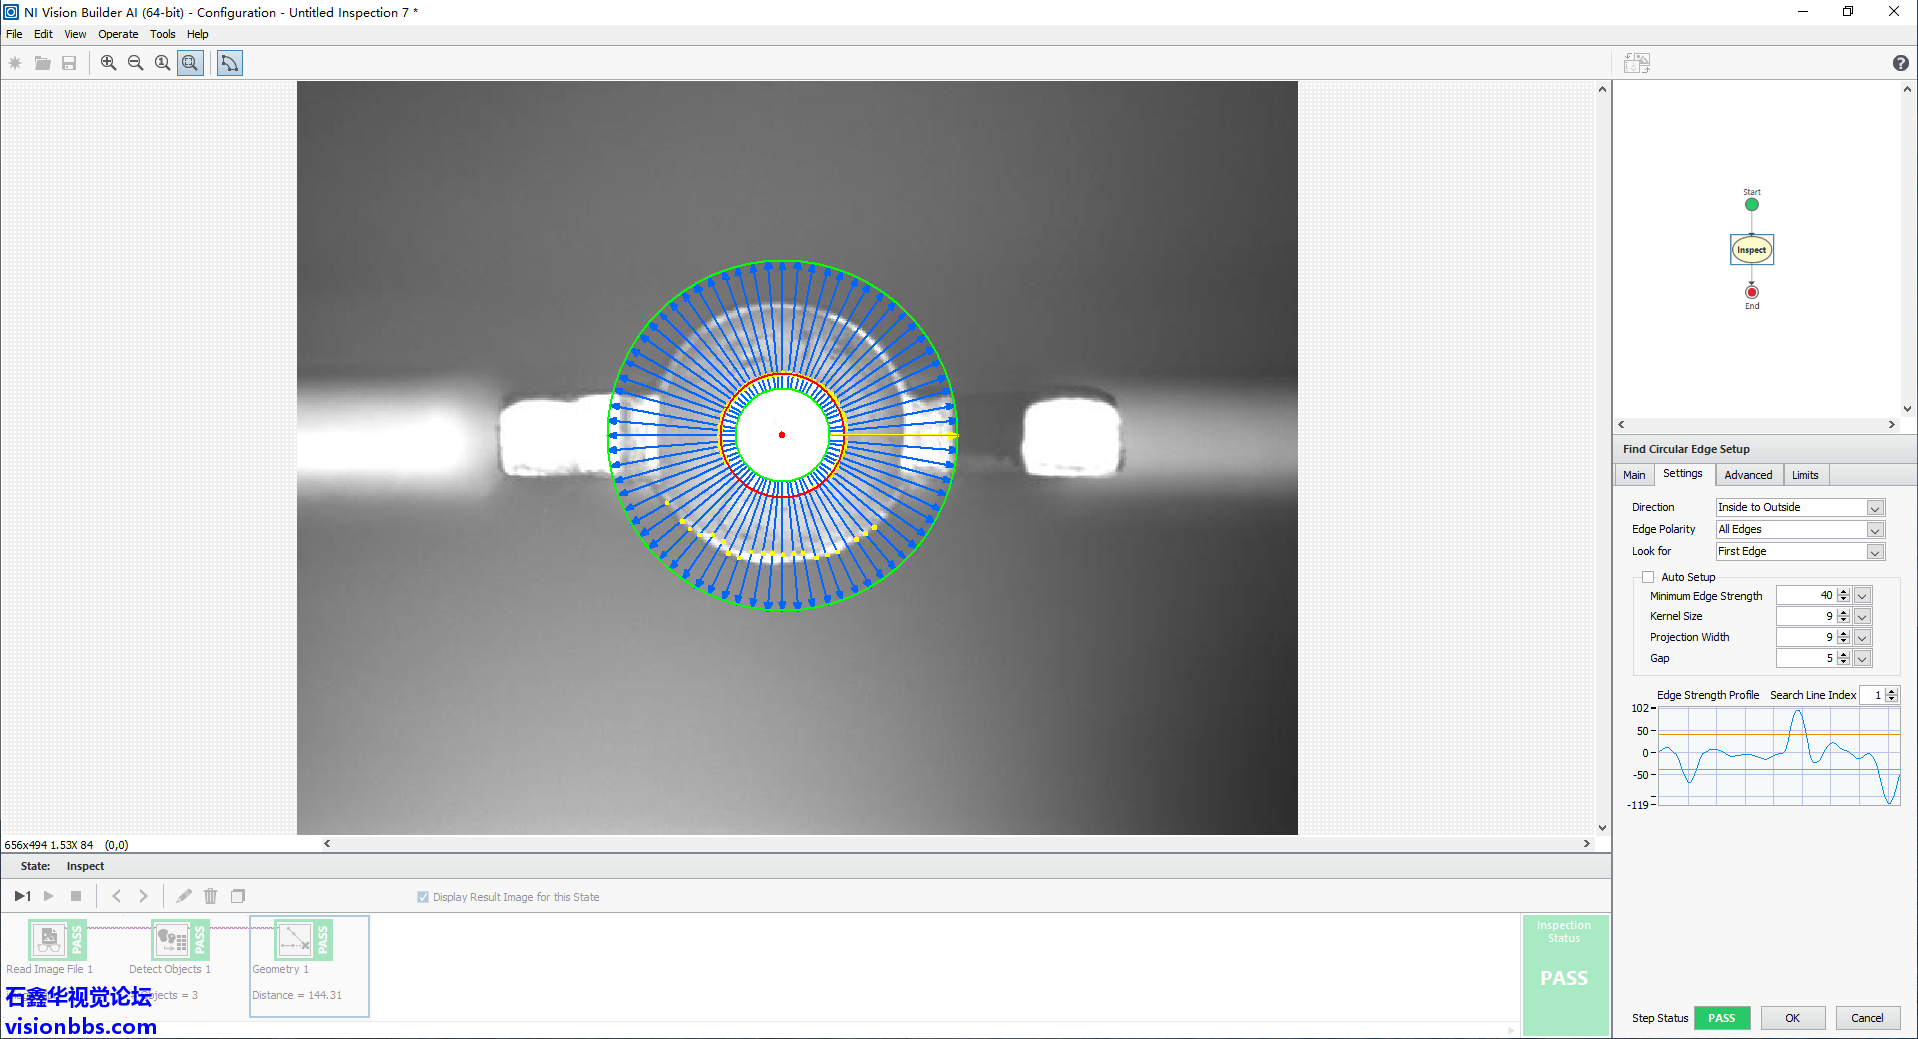Click the Projection Width value field
The image size is (1918, 1039).
pyautogui.click(x=1806, y=638)
